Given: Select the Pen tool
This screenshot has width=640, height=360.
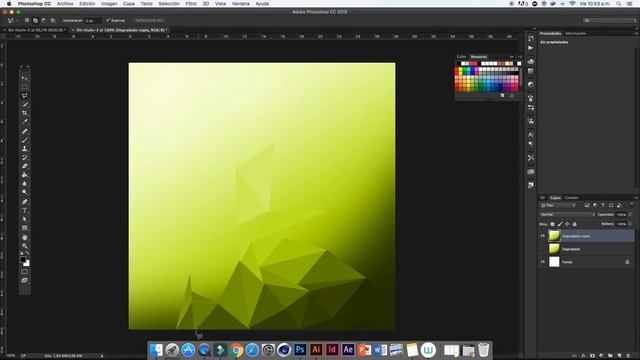Looking at the screenshot, I should point(24,202).
